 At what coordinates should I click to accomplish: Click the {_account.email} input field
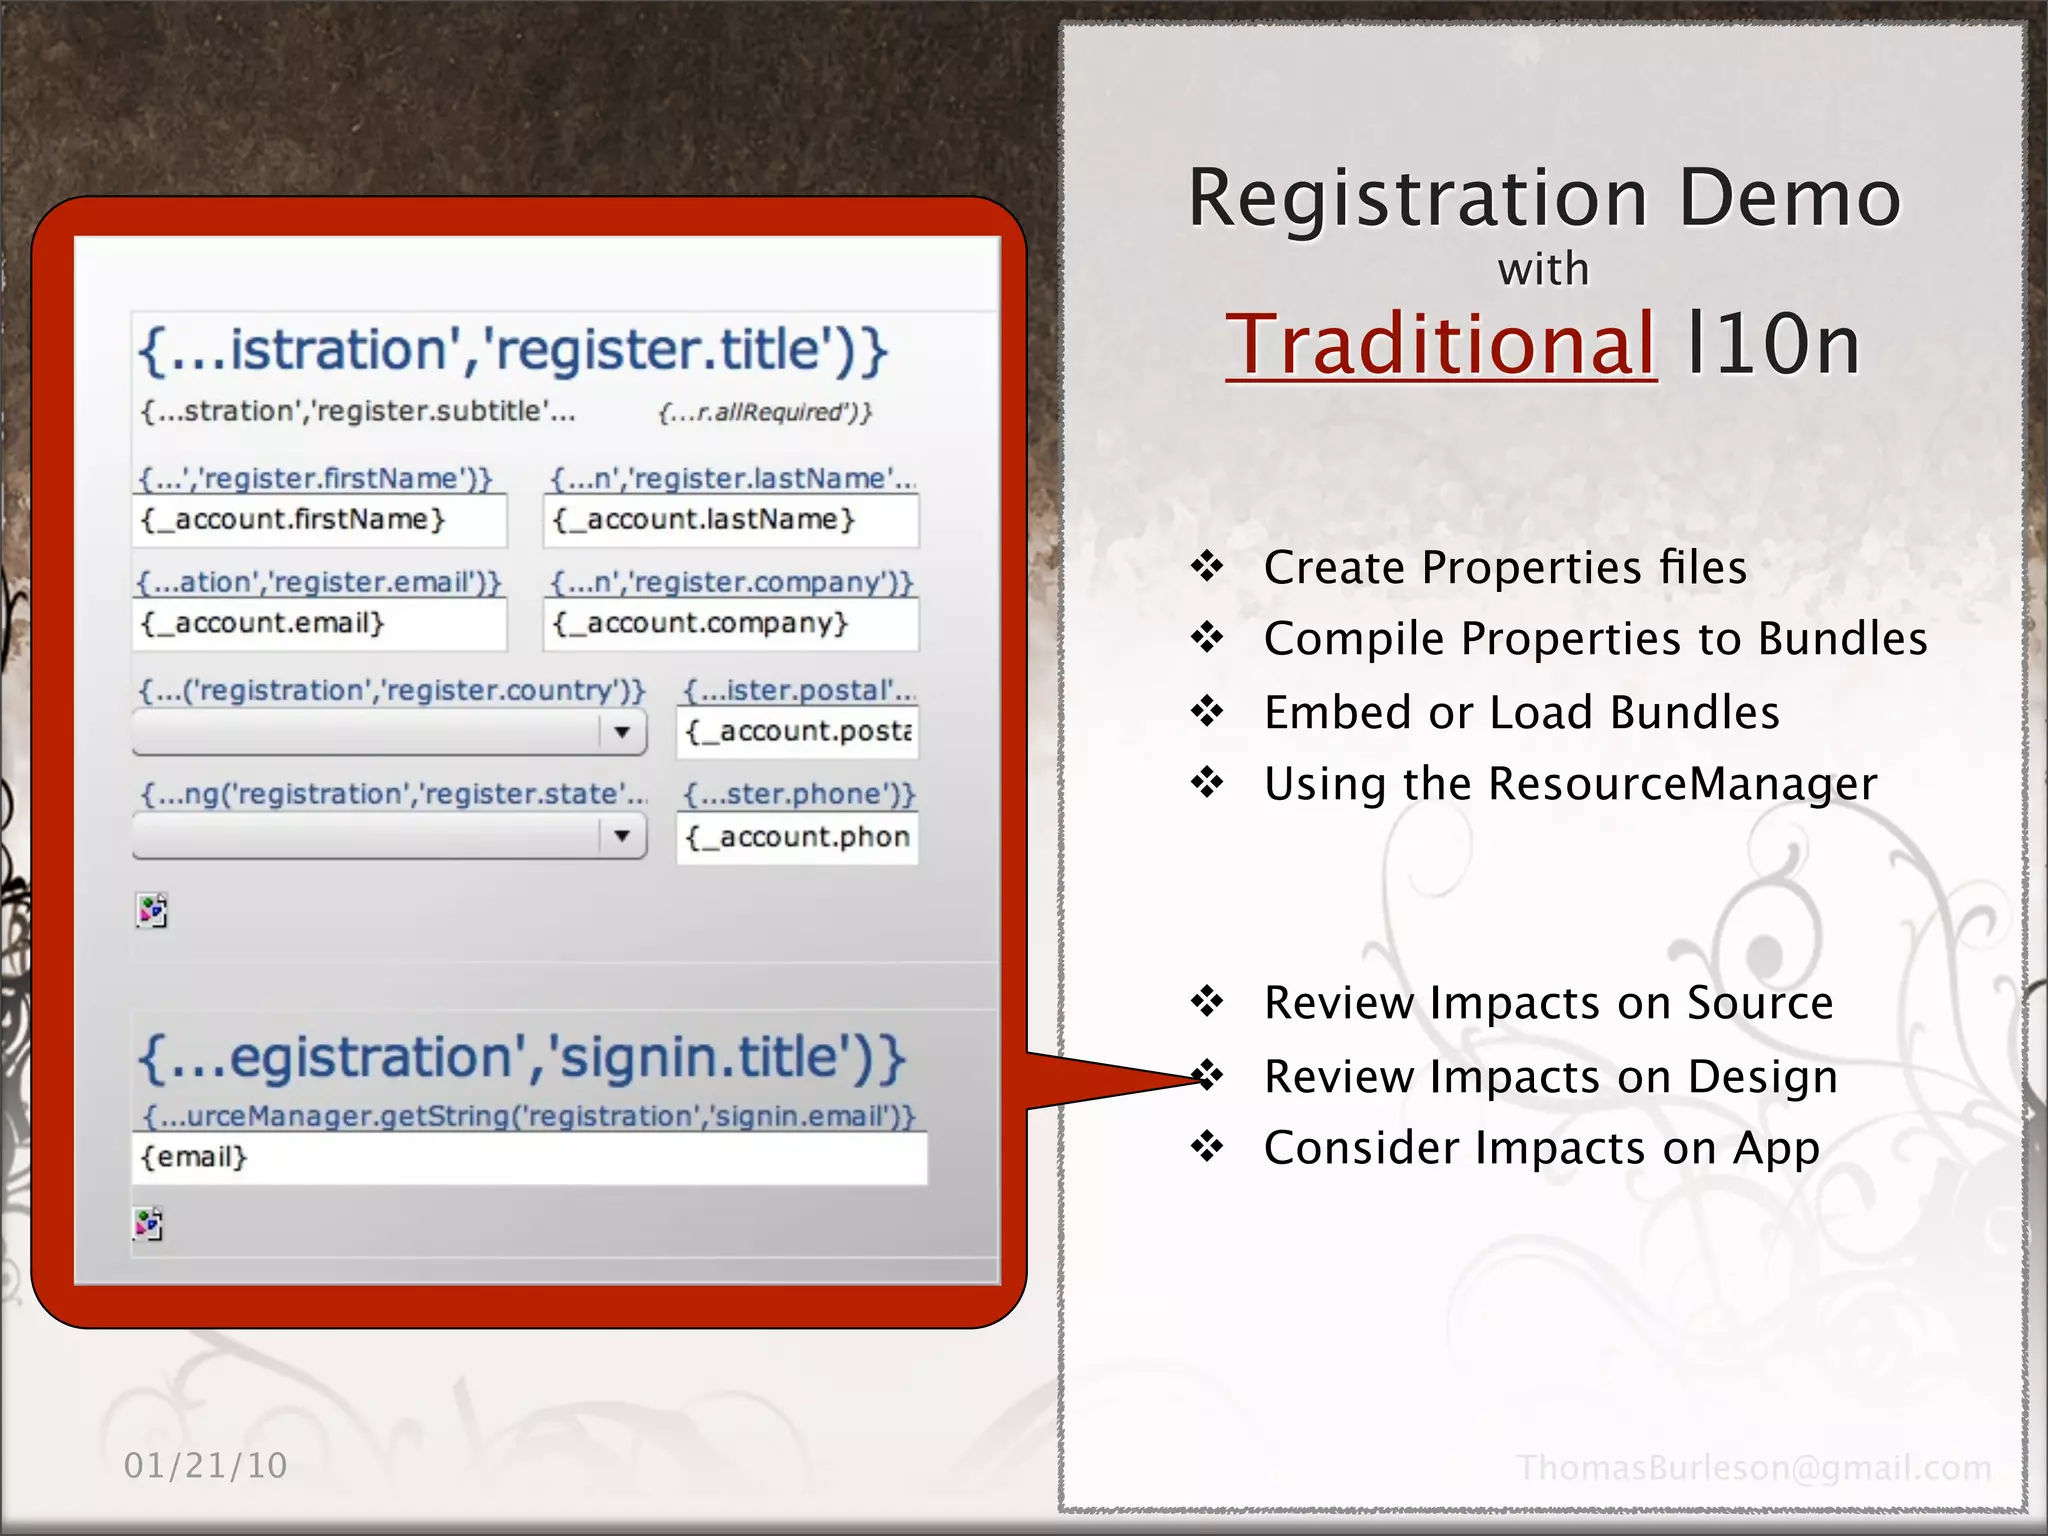(319, 624)
